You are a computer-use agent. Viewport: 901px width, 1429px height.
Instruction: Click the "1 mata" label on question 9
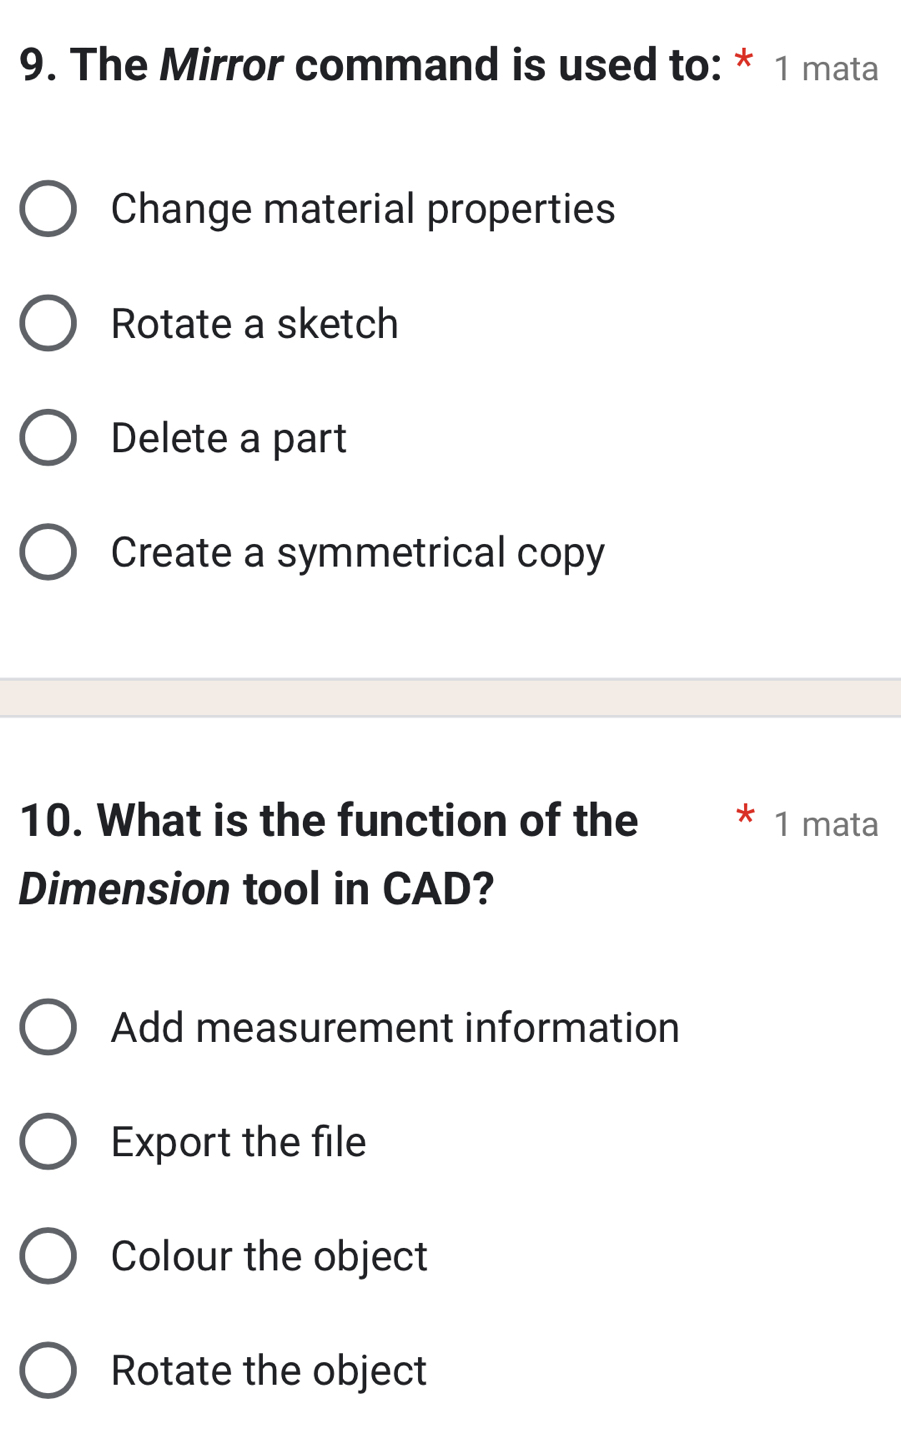pos(826,69)
